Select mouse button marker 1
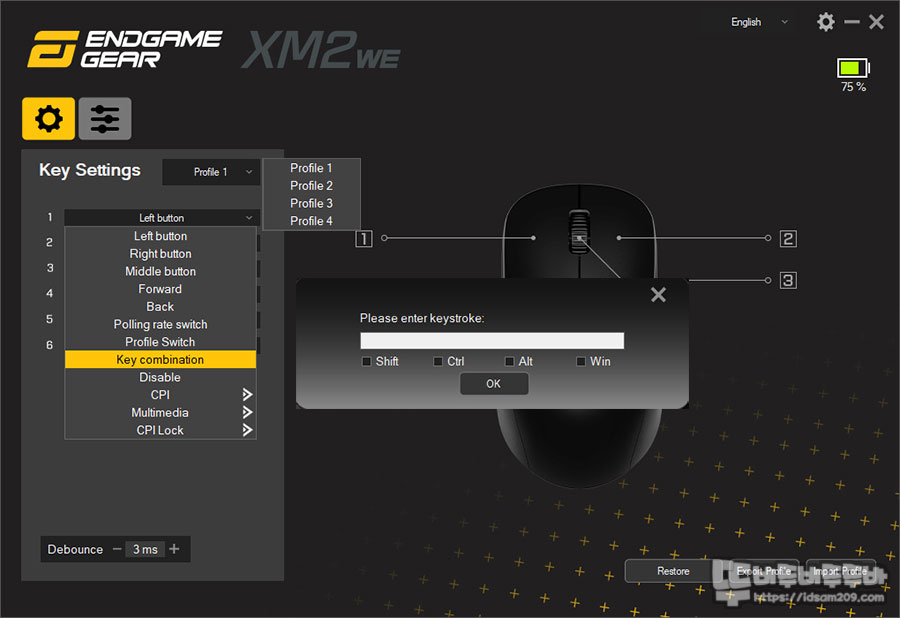 coord(364,239)
